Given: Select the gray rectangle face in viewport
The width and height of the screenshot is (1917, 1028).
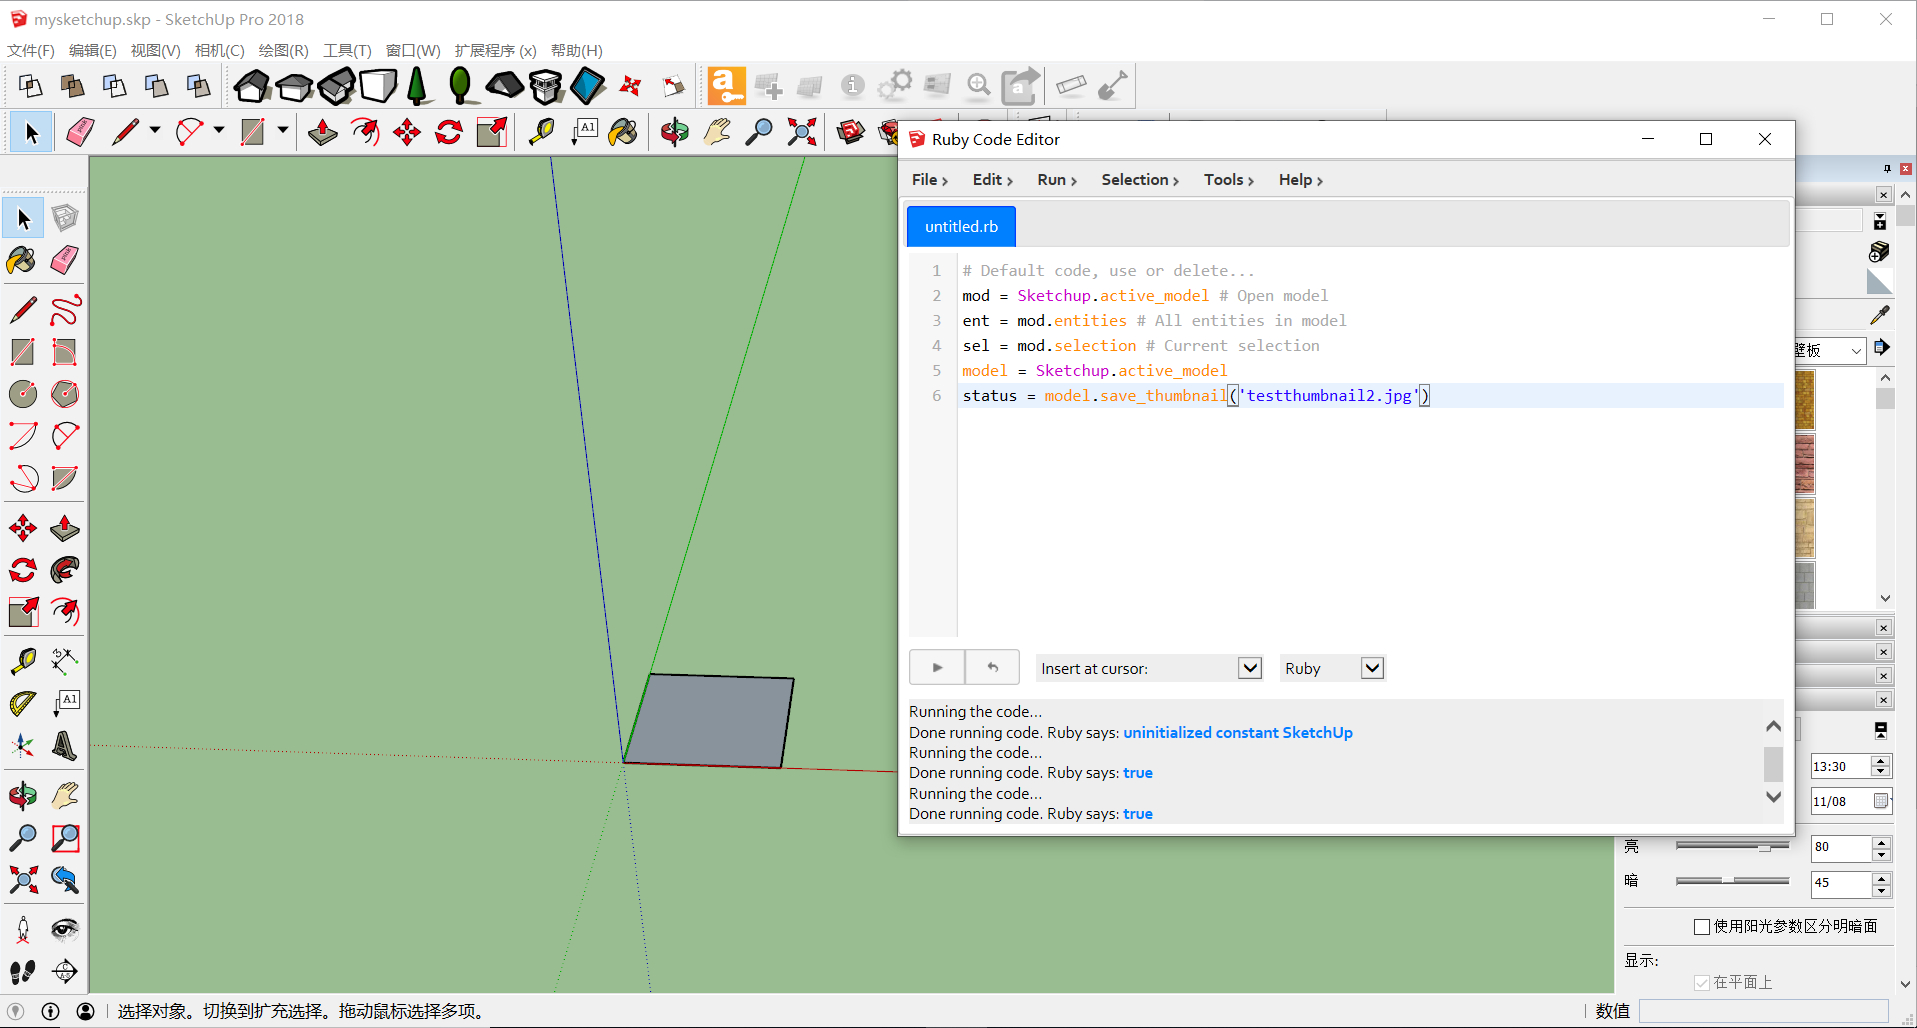Looking at the screenshot, I should pyautogui.click(x=708, y=721).
